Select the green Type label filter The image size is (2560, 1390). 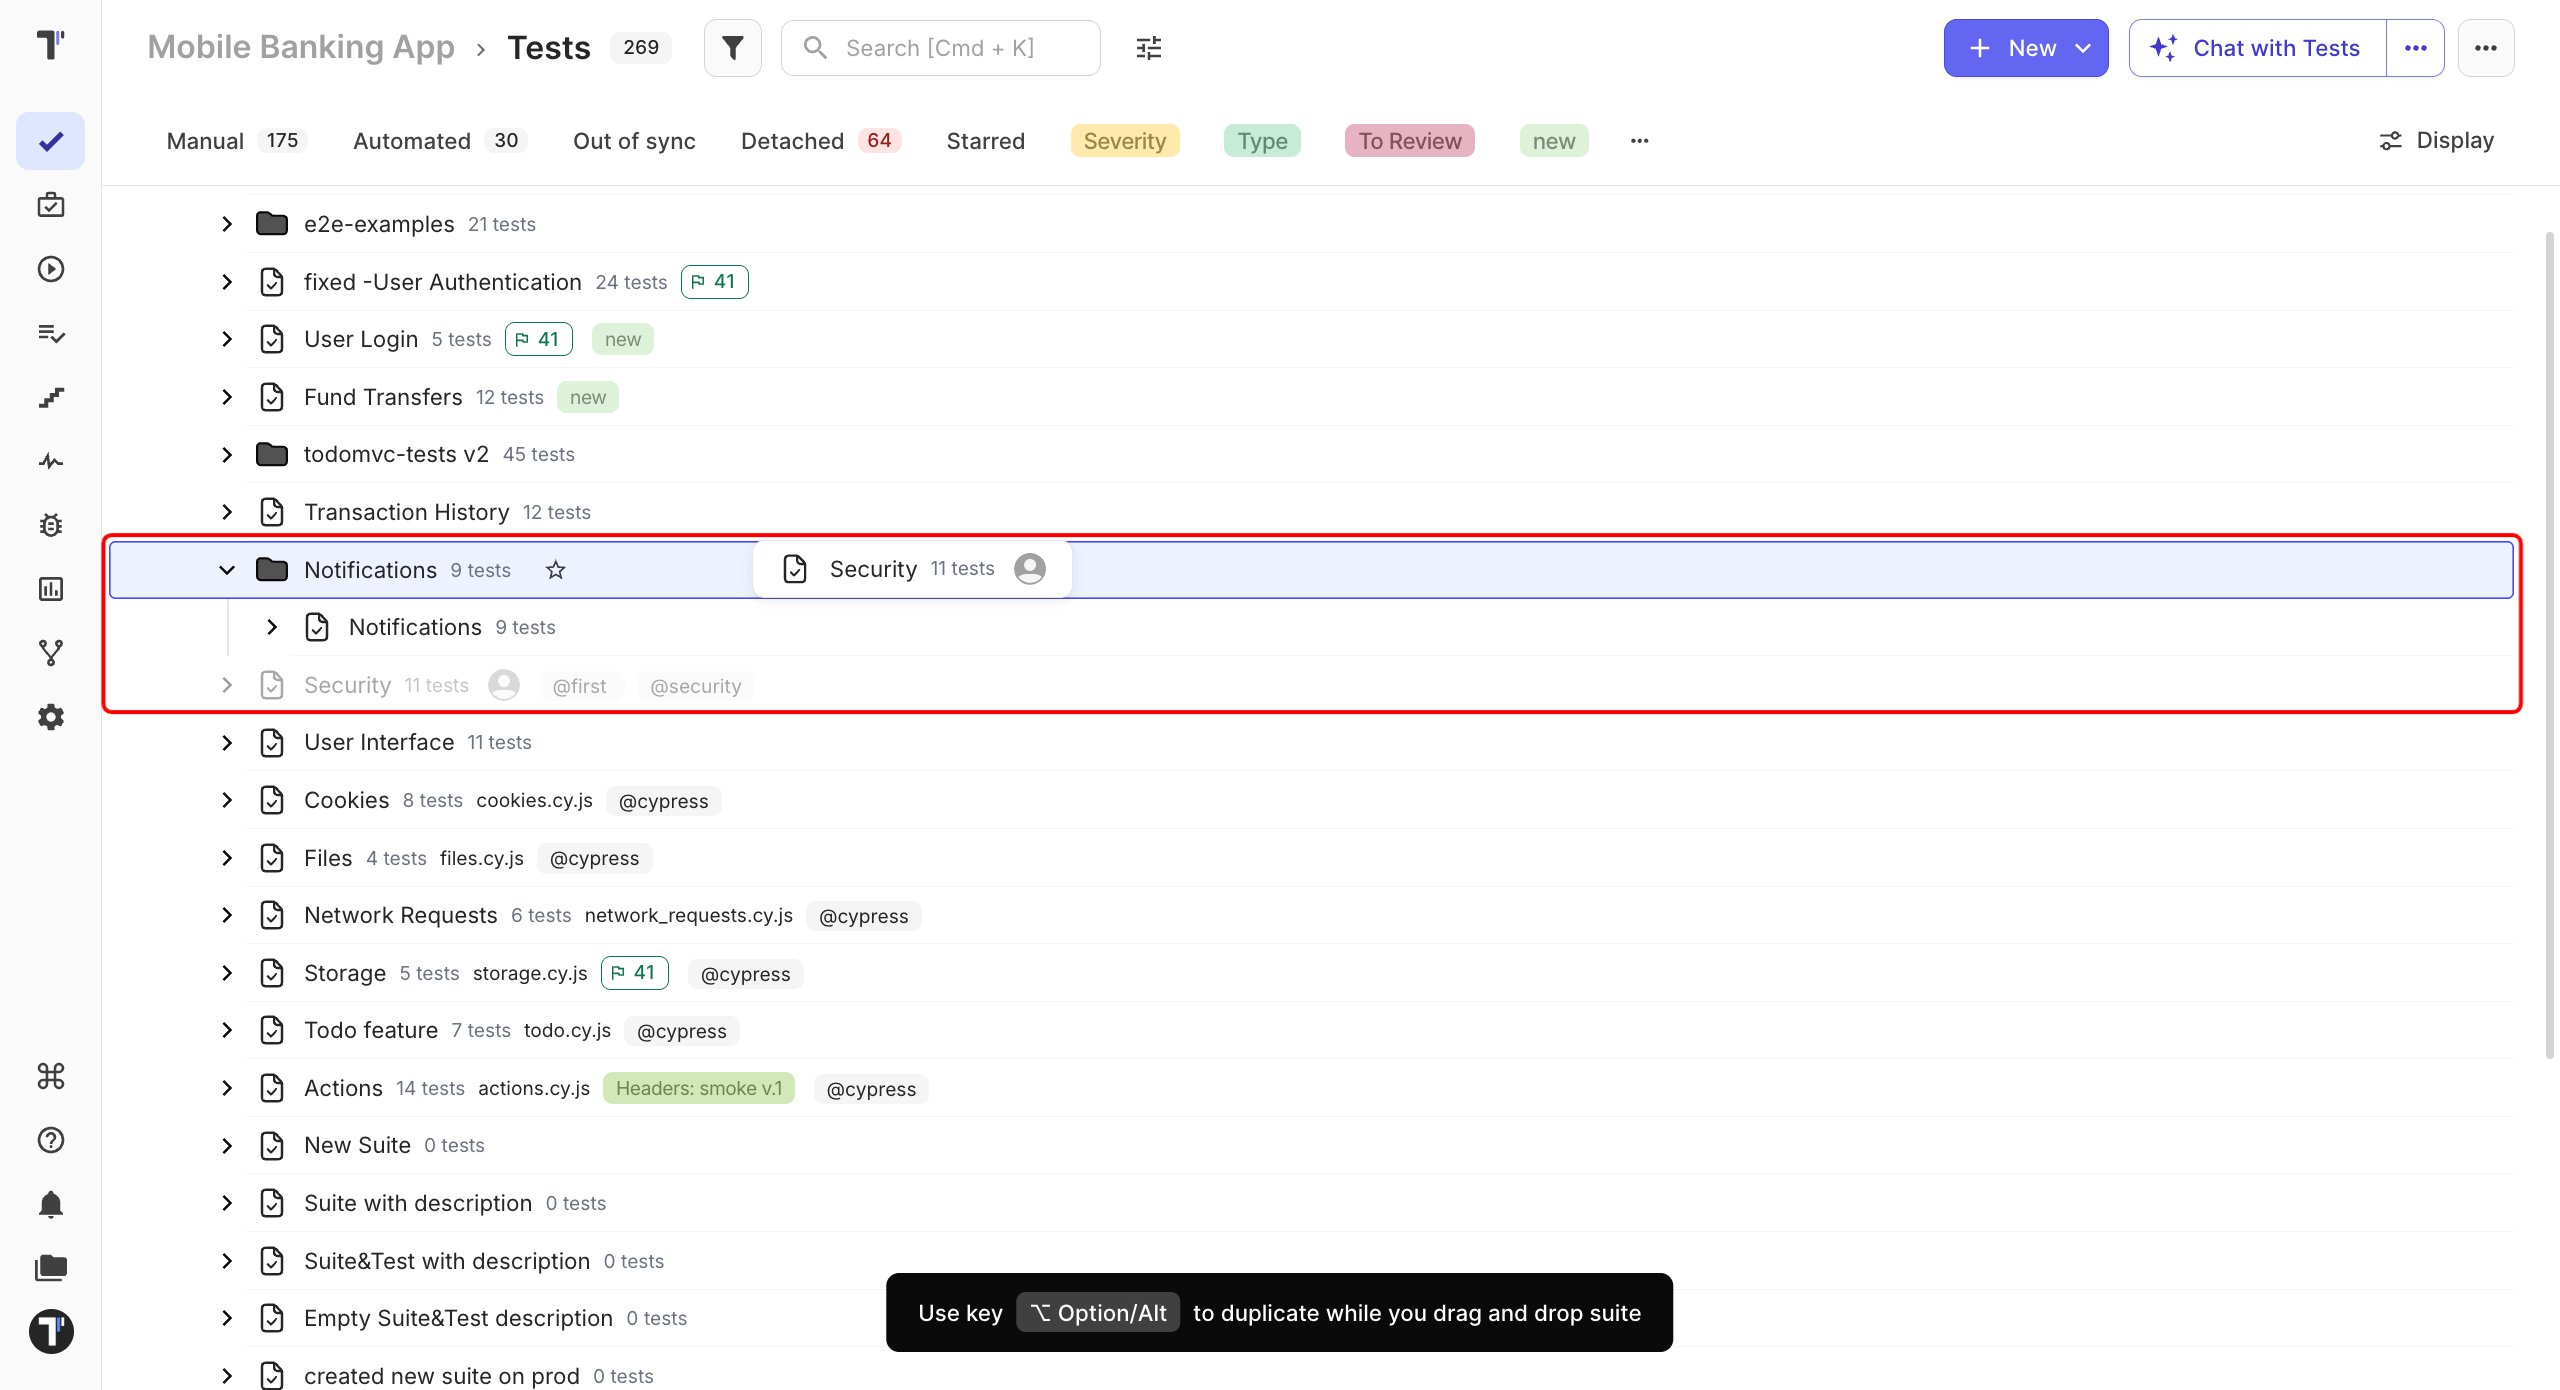(1262, 141)
